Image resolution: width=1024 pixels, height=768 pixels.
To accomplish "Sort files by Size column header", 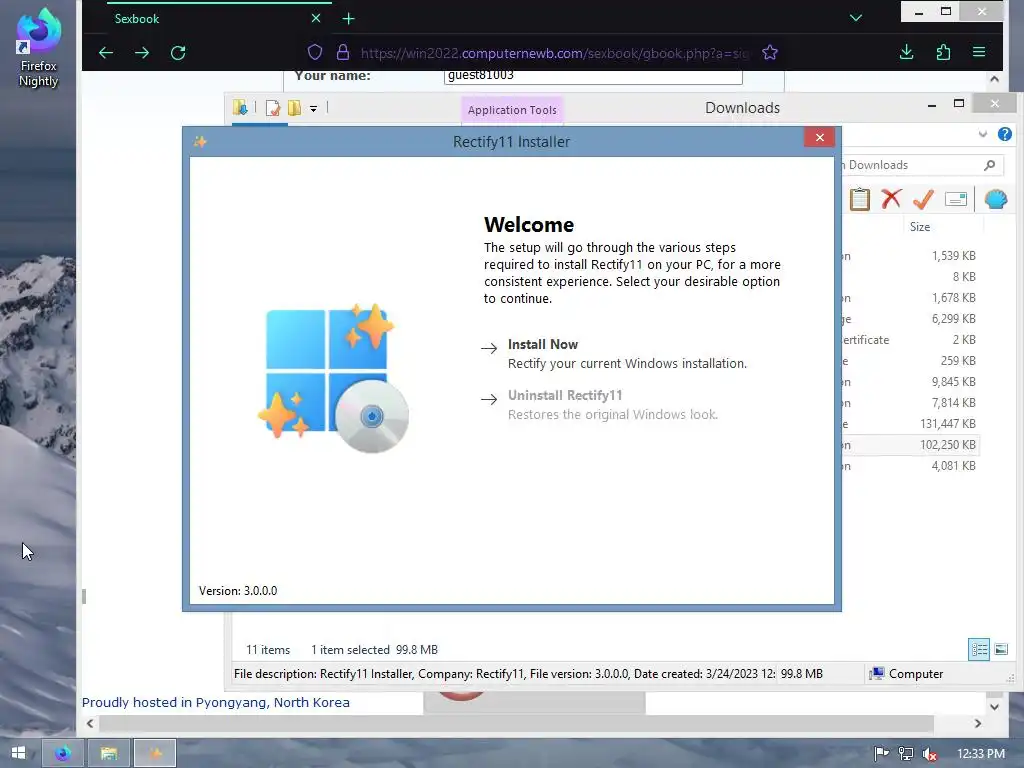I will click(920, 227).
